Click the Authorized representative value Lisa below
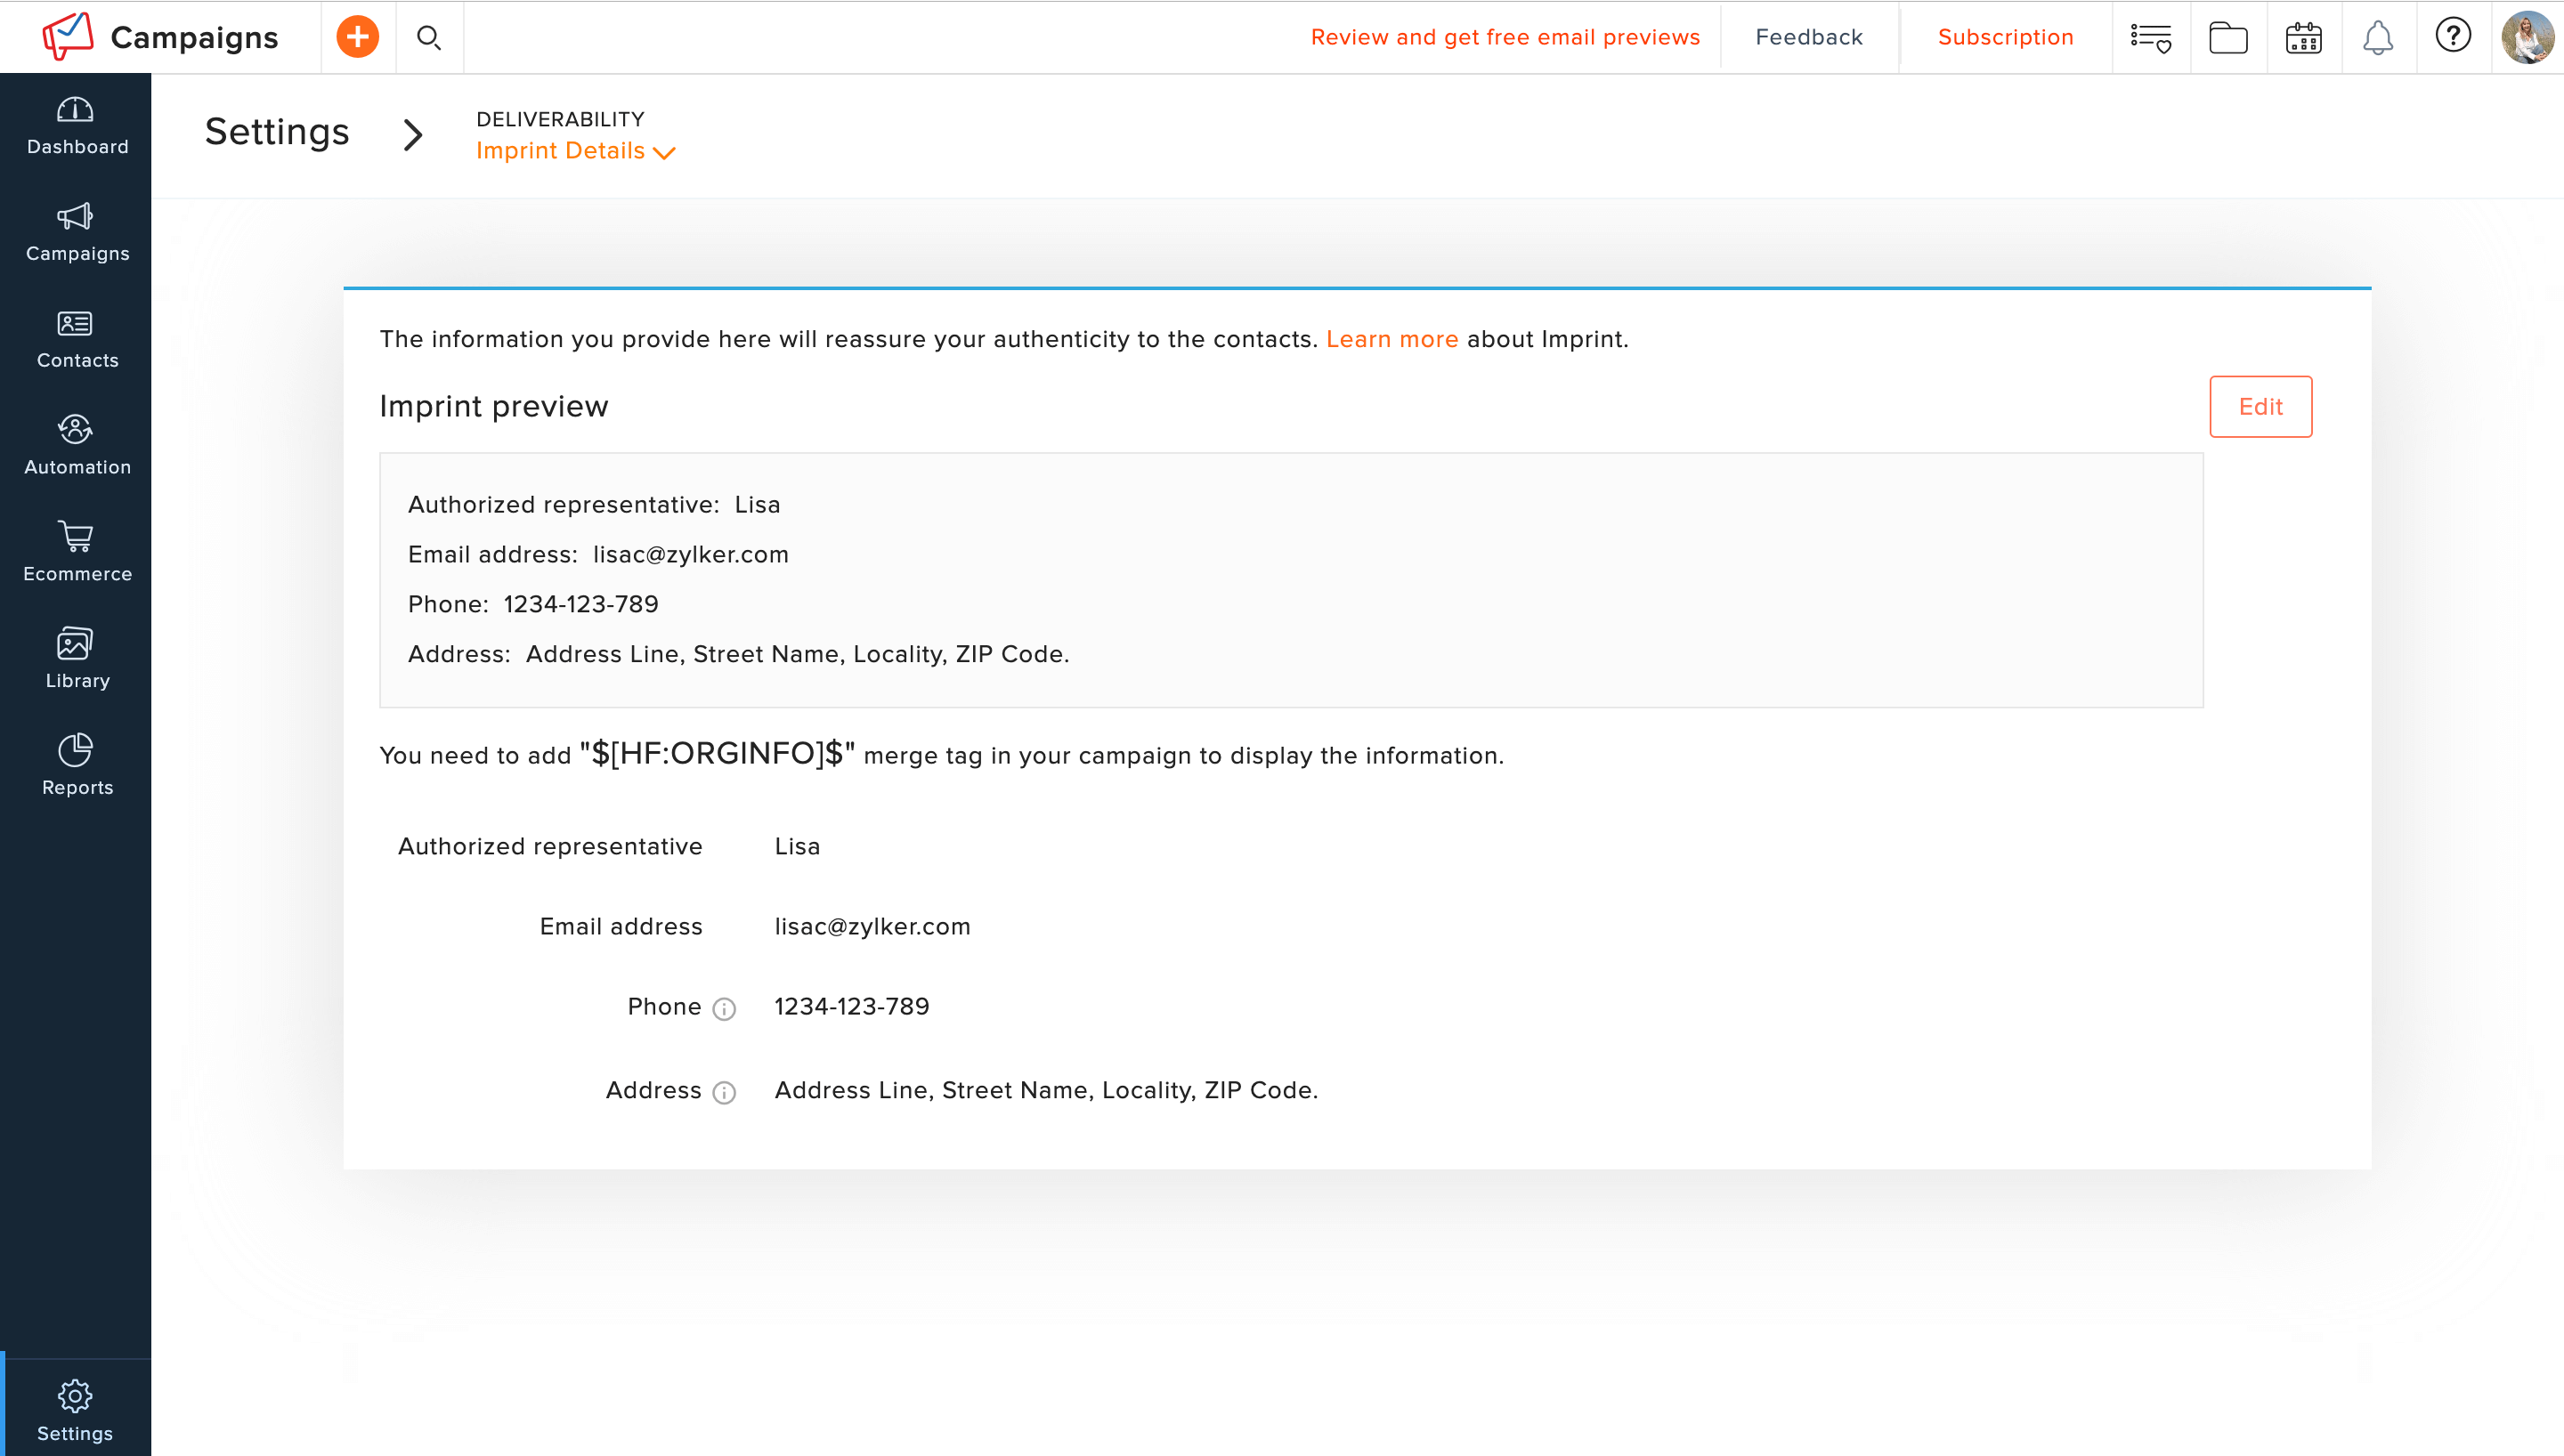This screenshot has width=2564, height=1456. [x=797, y=846]
